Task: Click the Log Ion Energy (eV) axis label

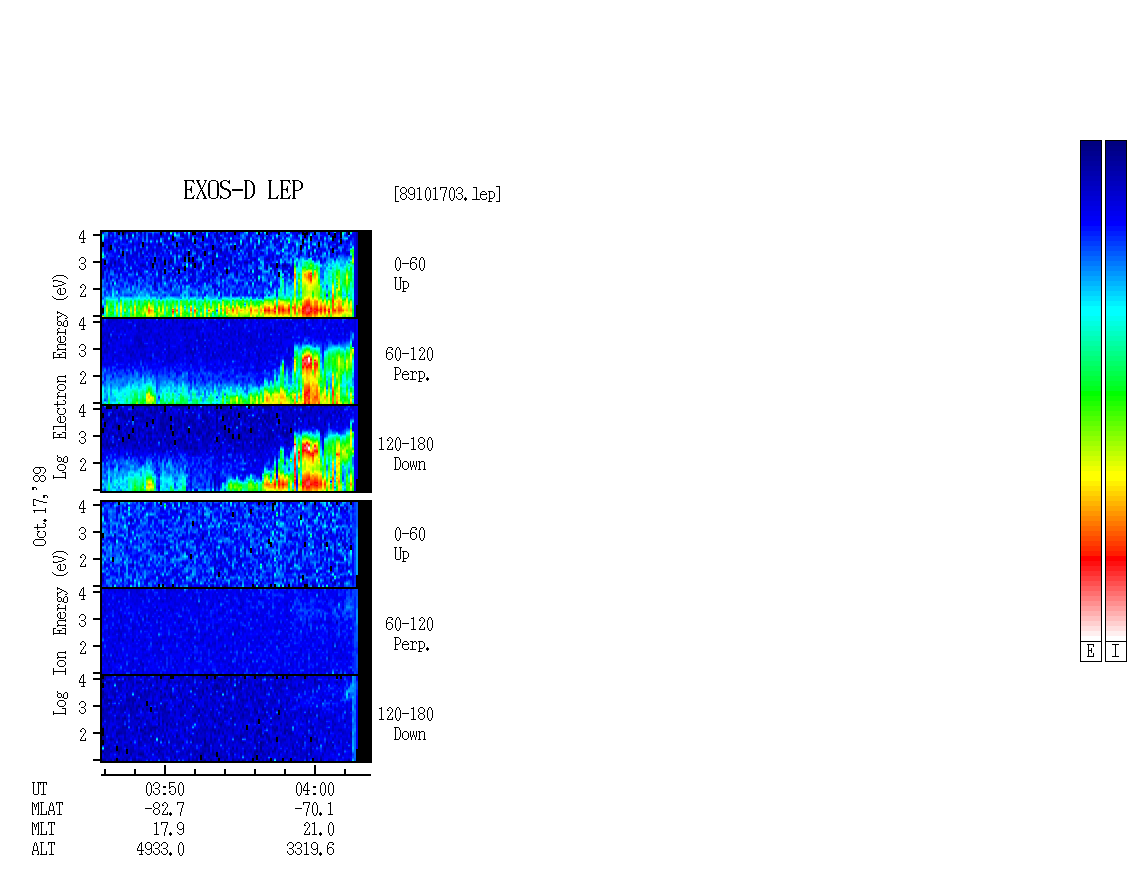Action: point(61,633)
